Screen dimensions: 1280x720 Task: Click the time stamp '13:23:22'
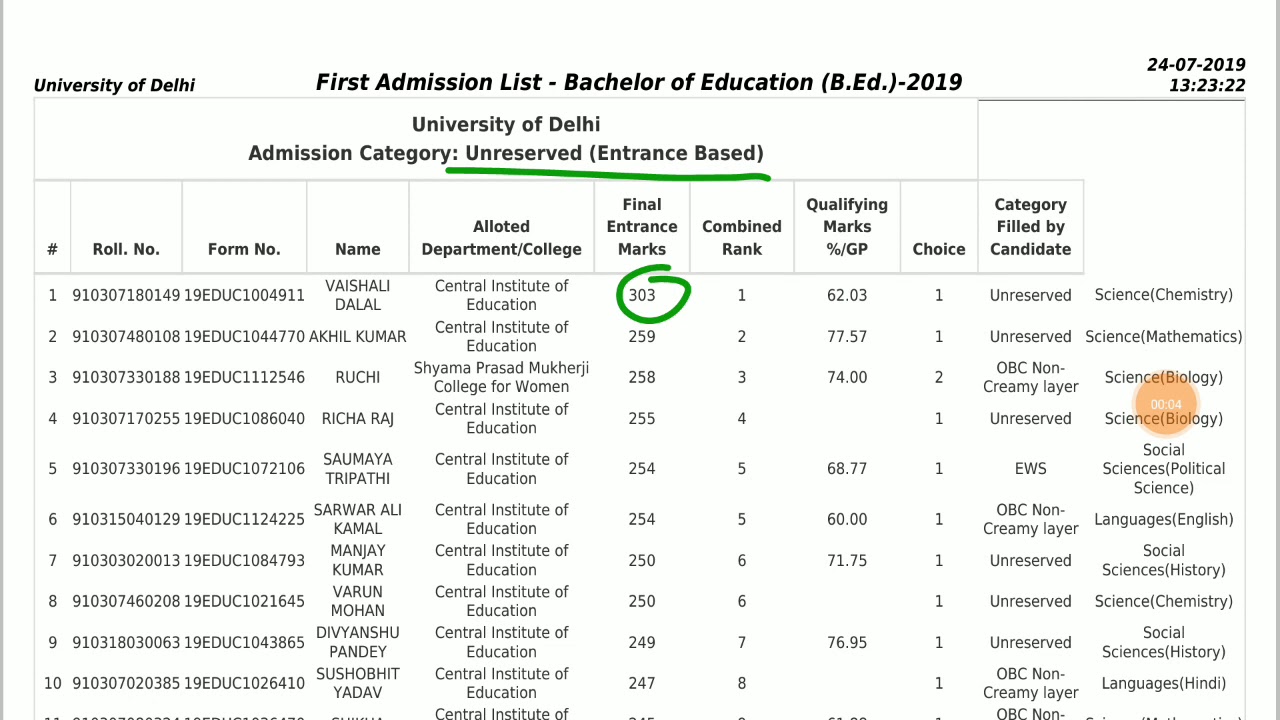pos(1207,86)
